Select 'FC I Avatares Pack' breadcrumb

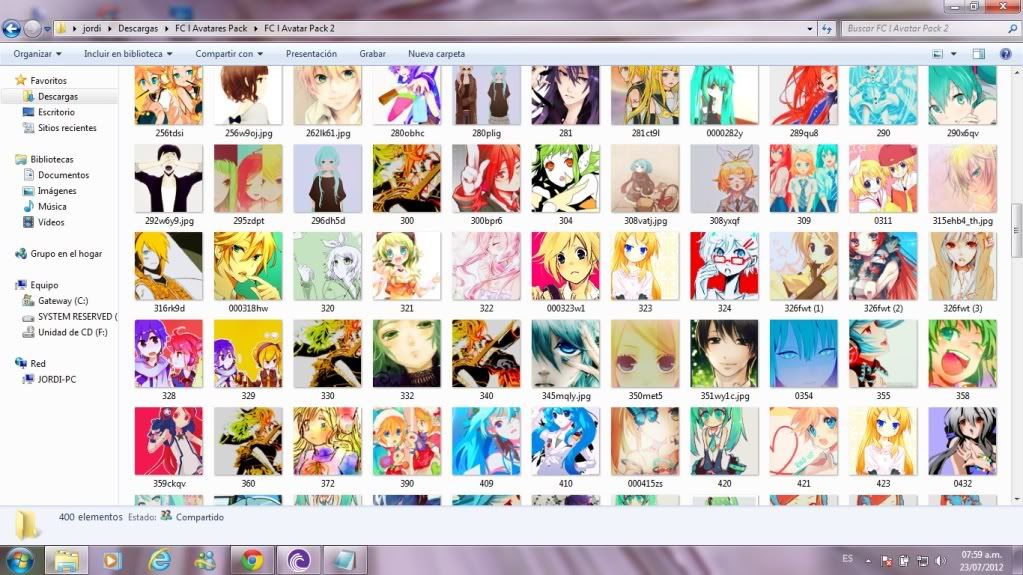coord(211,29)
